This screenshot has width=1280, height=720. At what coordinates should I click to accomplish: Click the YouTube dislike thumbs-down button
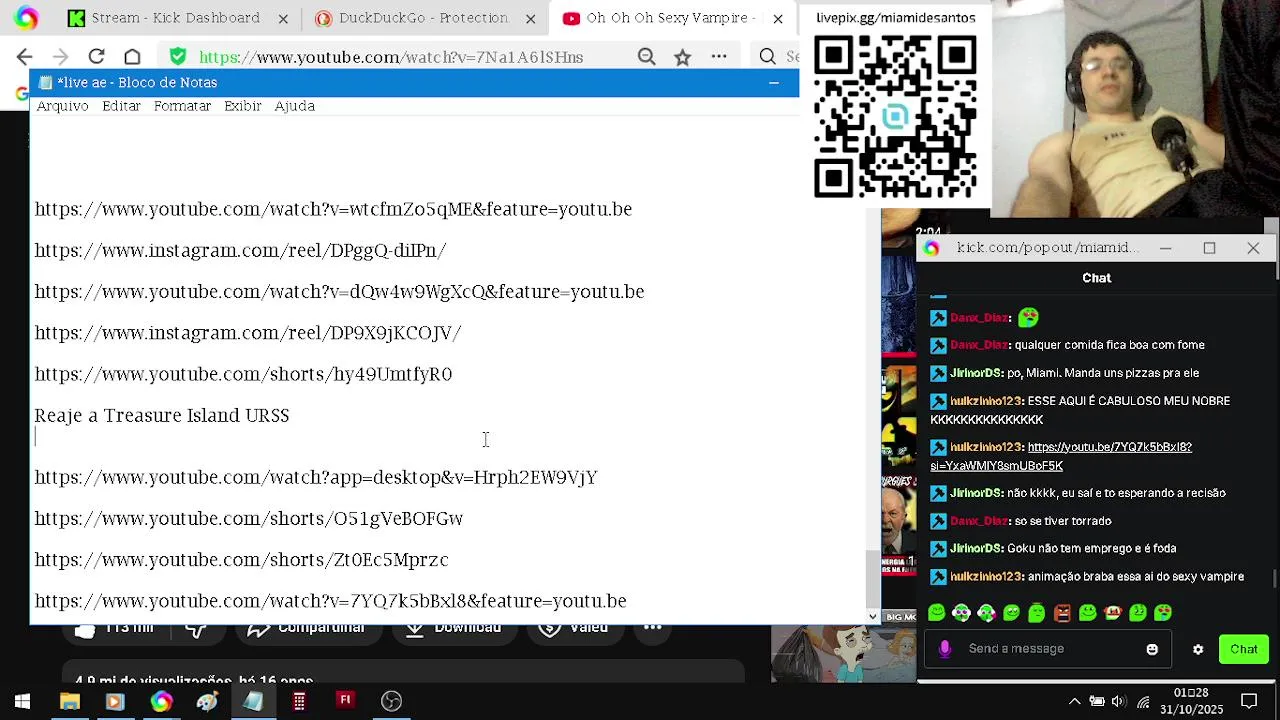pyautogui.click(x=196, y=629)
